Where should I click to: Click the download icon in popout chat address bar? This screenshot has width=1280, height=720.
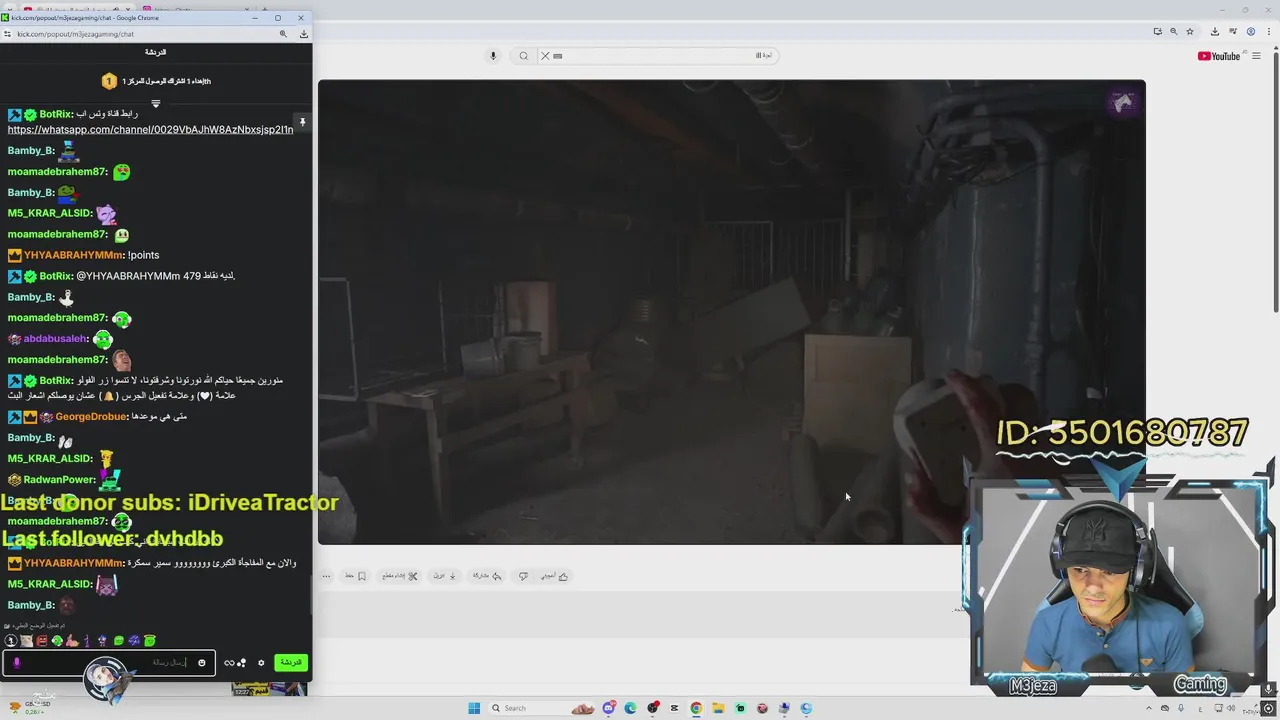click(x=303, y=34)
